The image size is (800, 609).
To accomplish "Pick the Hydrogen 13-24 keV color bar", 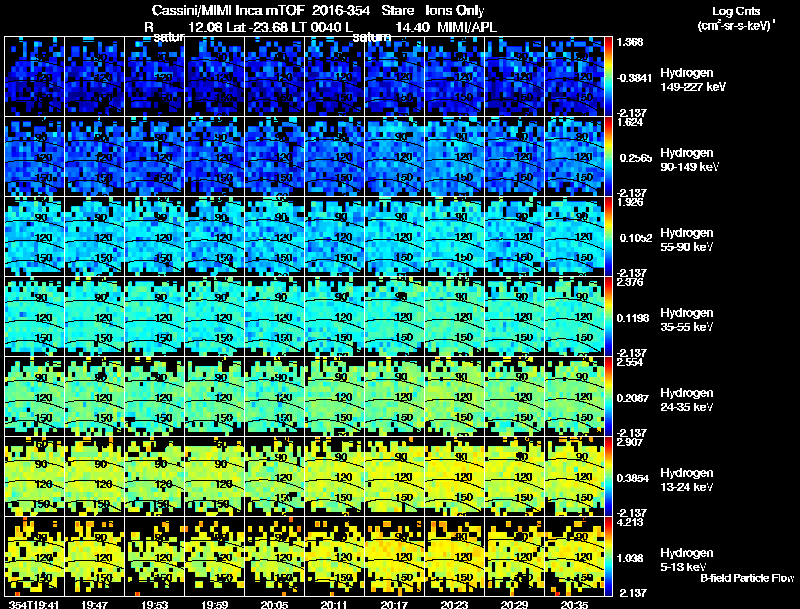I will pyautogui.click(x=608, y=477).
